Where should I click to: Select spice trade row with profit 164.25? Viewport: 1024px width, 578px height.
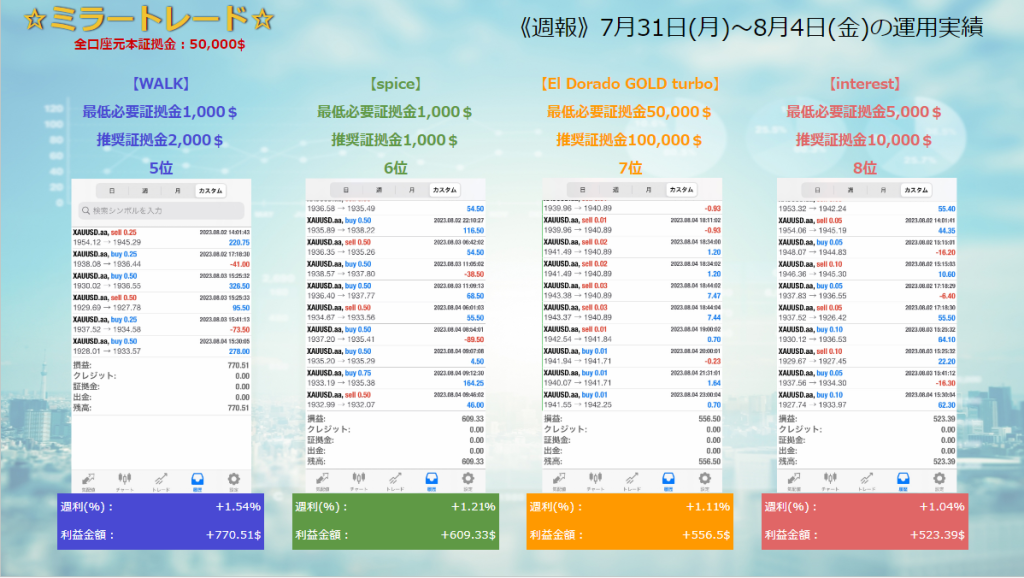coord(395,378)
